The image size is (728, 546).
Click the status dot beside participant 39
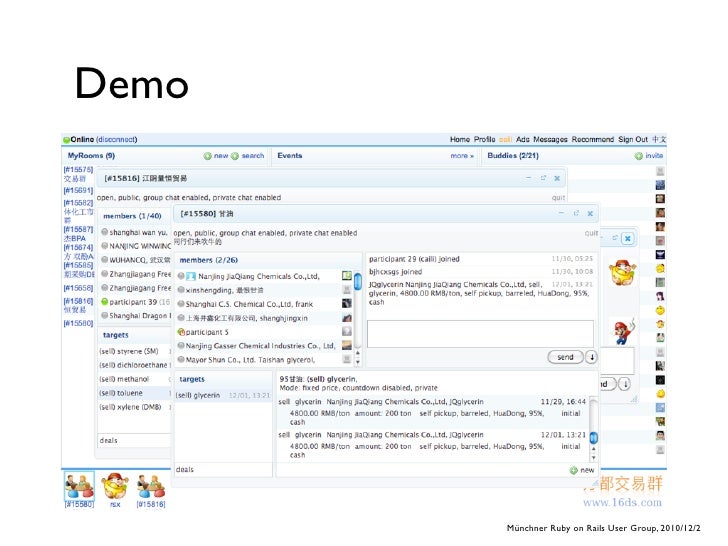[x=105, y=302]
